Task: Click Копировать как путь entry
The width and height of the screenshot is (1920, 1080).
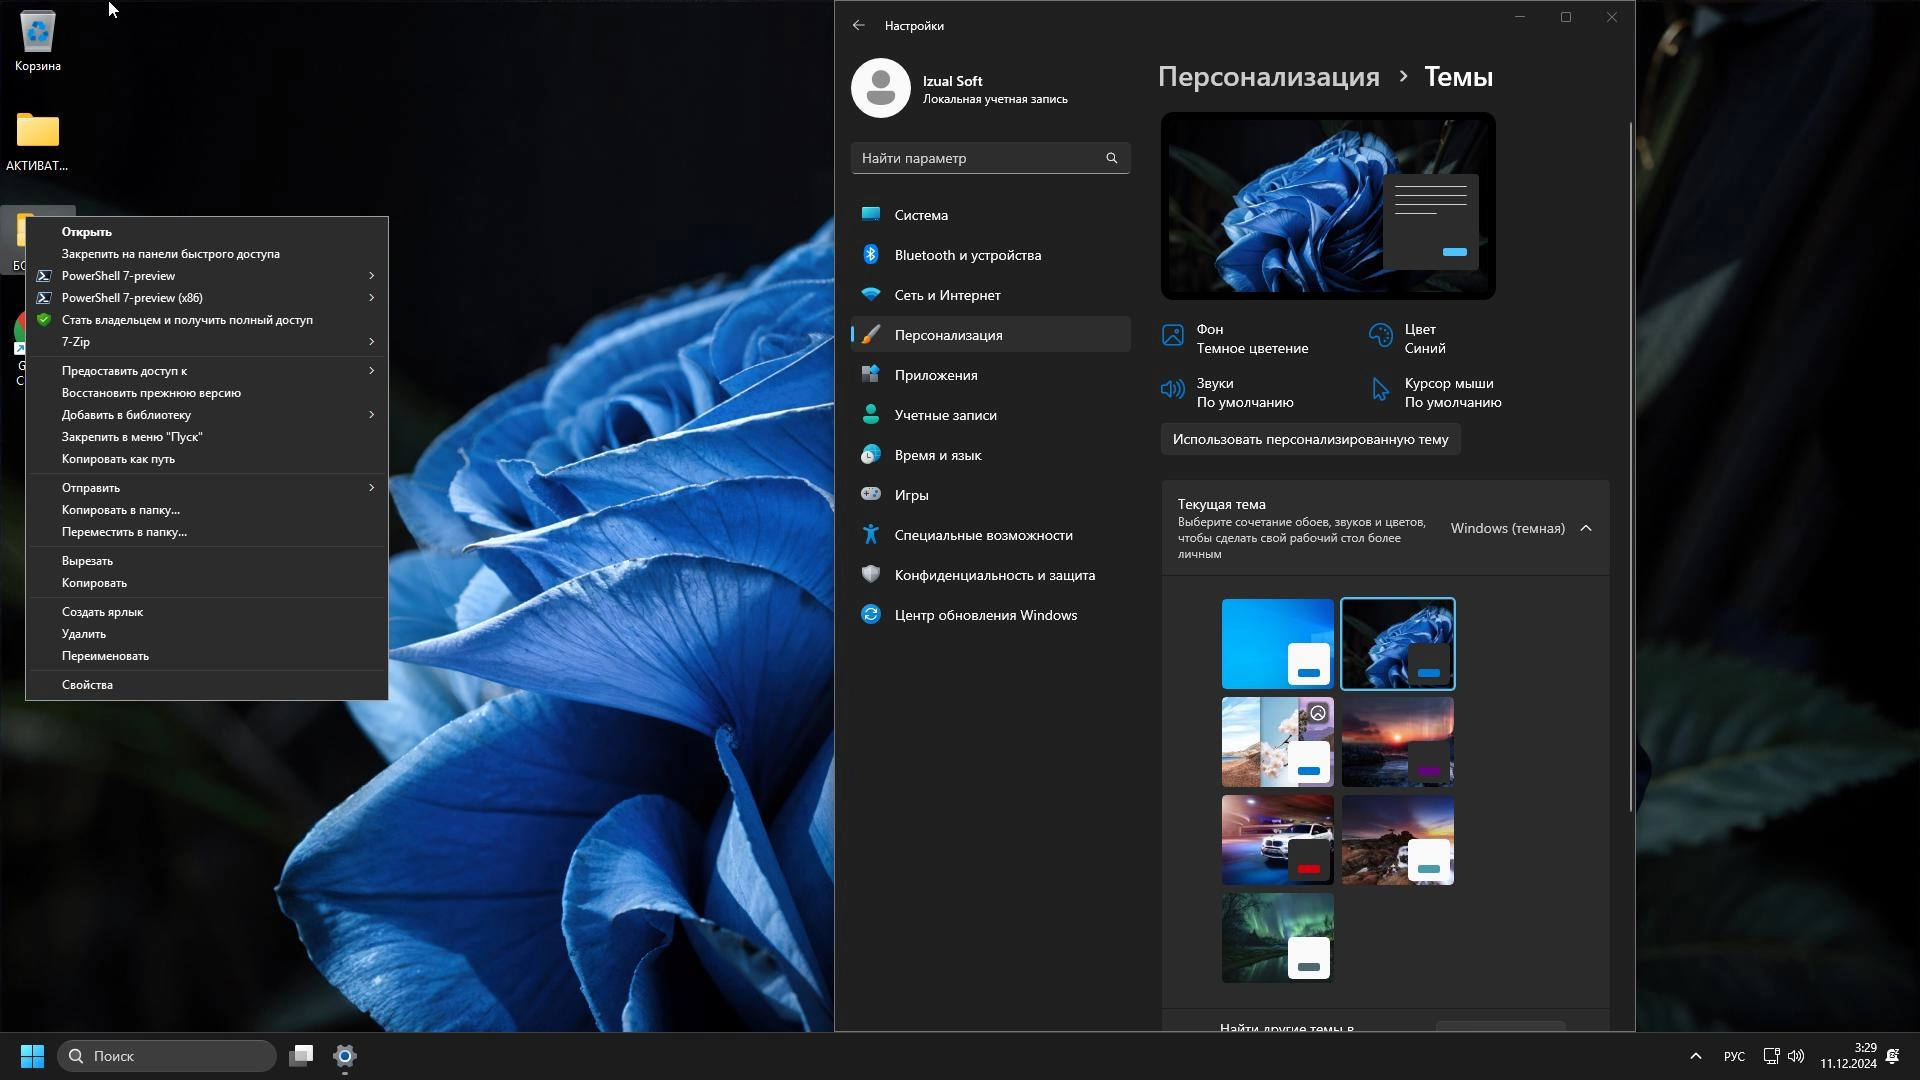Action: [118, 459]
